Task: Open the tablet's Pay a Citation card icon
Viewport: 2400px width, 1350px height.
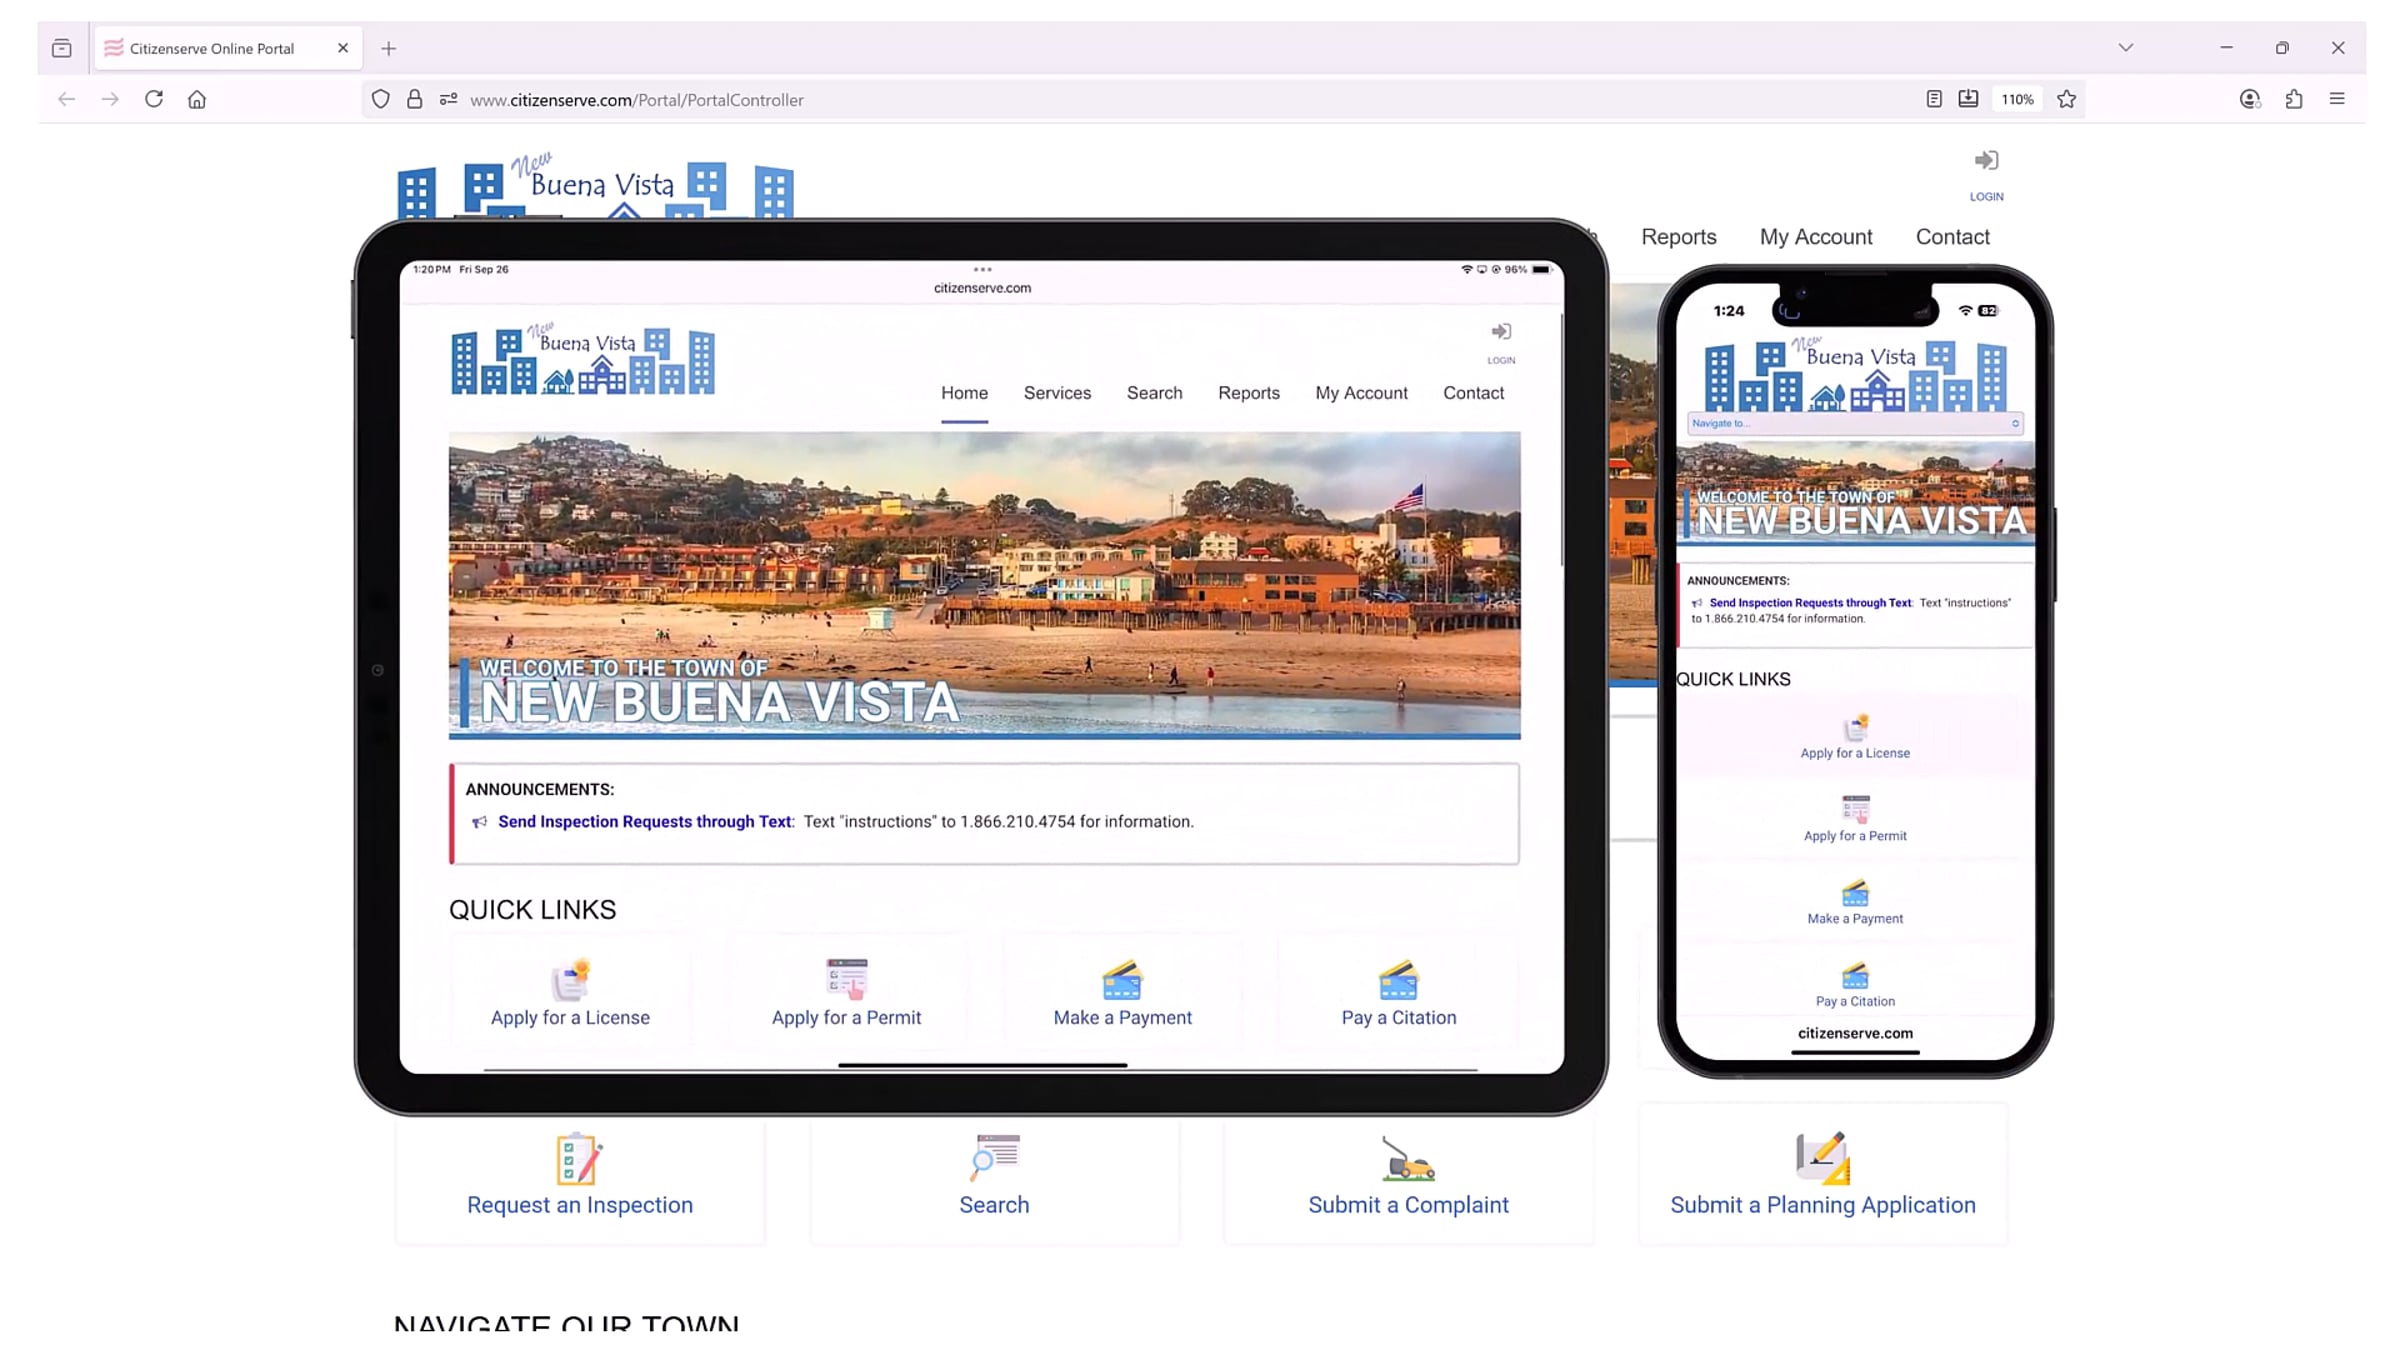Action: (1398, 980)
